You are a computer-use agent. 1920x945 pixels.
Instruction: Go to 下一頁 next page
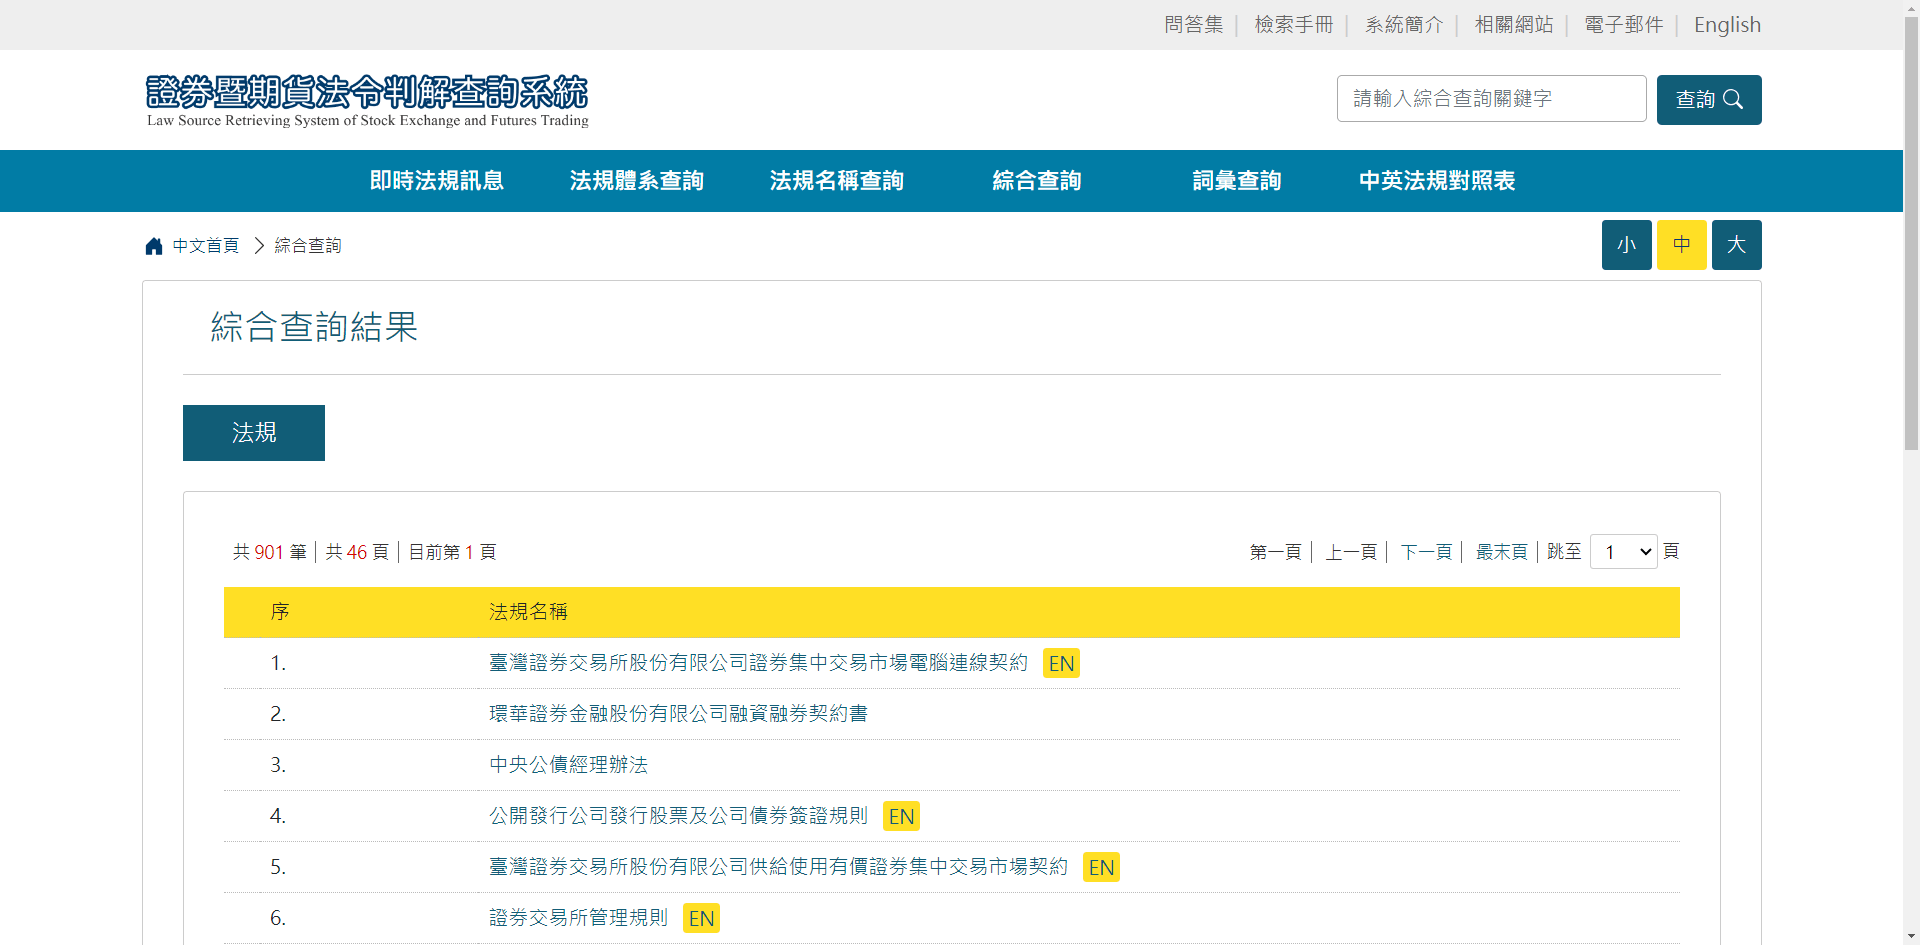[x=1426, y=552]
